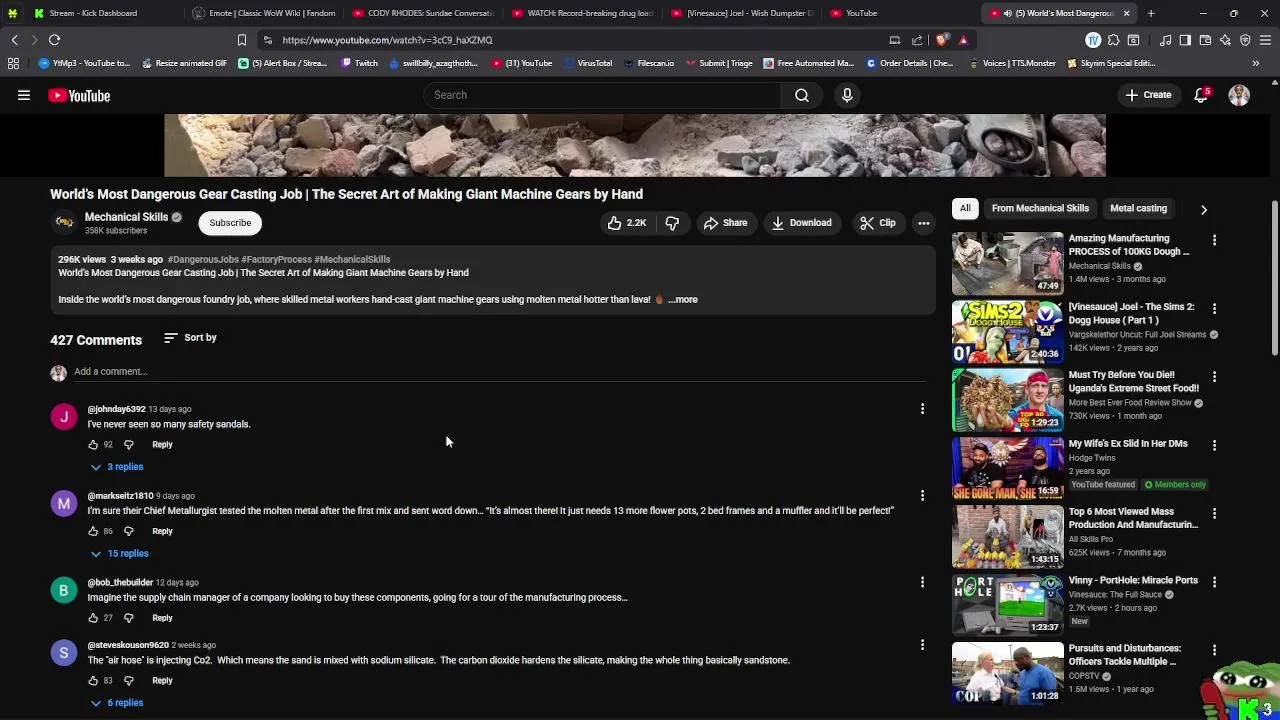The height and width of the screenshot is (720, 1280).
Task: Open menu for Must Try Before You Die video
Action: point(1214,376)
